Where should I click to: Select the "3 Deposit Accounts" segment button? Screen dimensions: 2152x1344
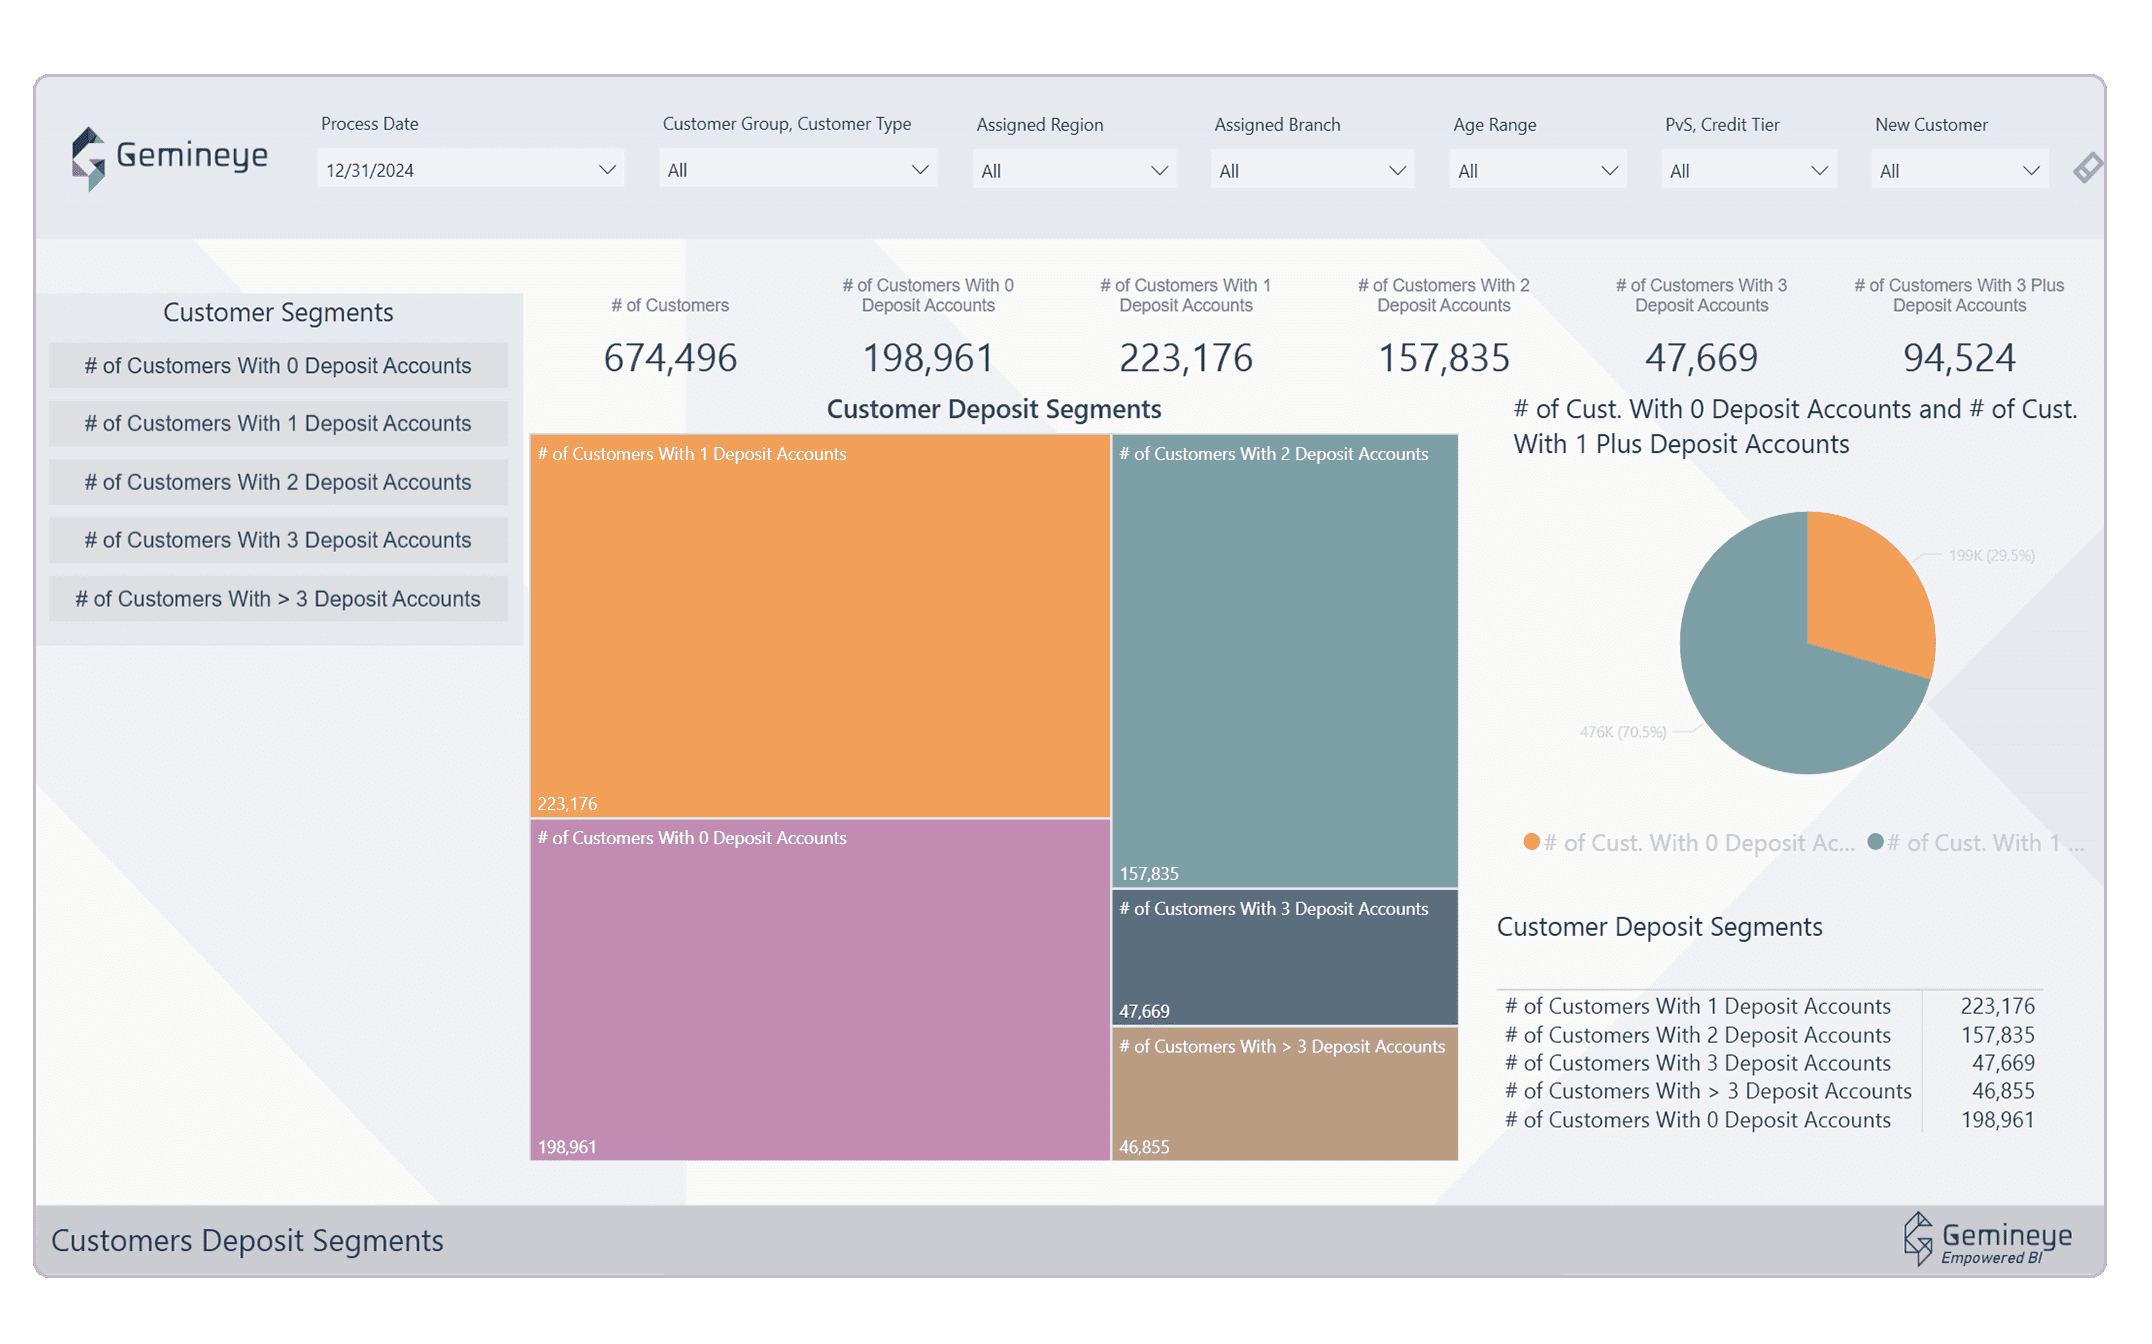point(278,539)
